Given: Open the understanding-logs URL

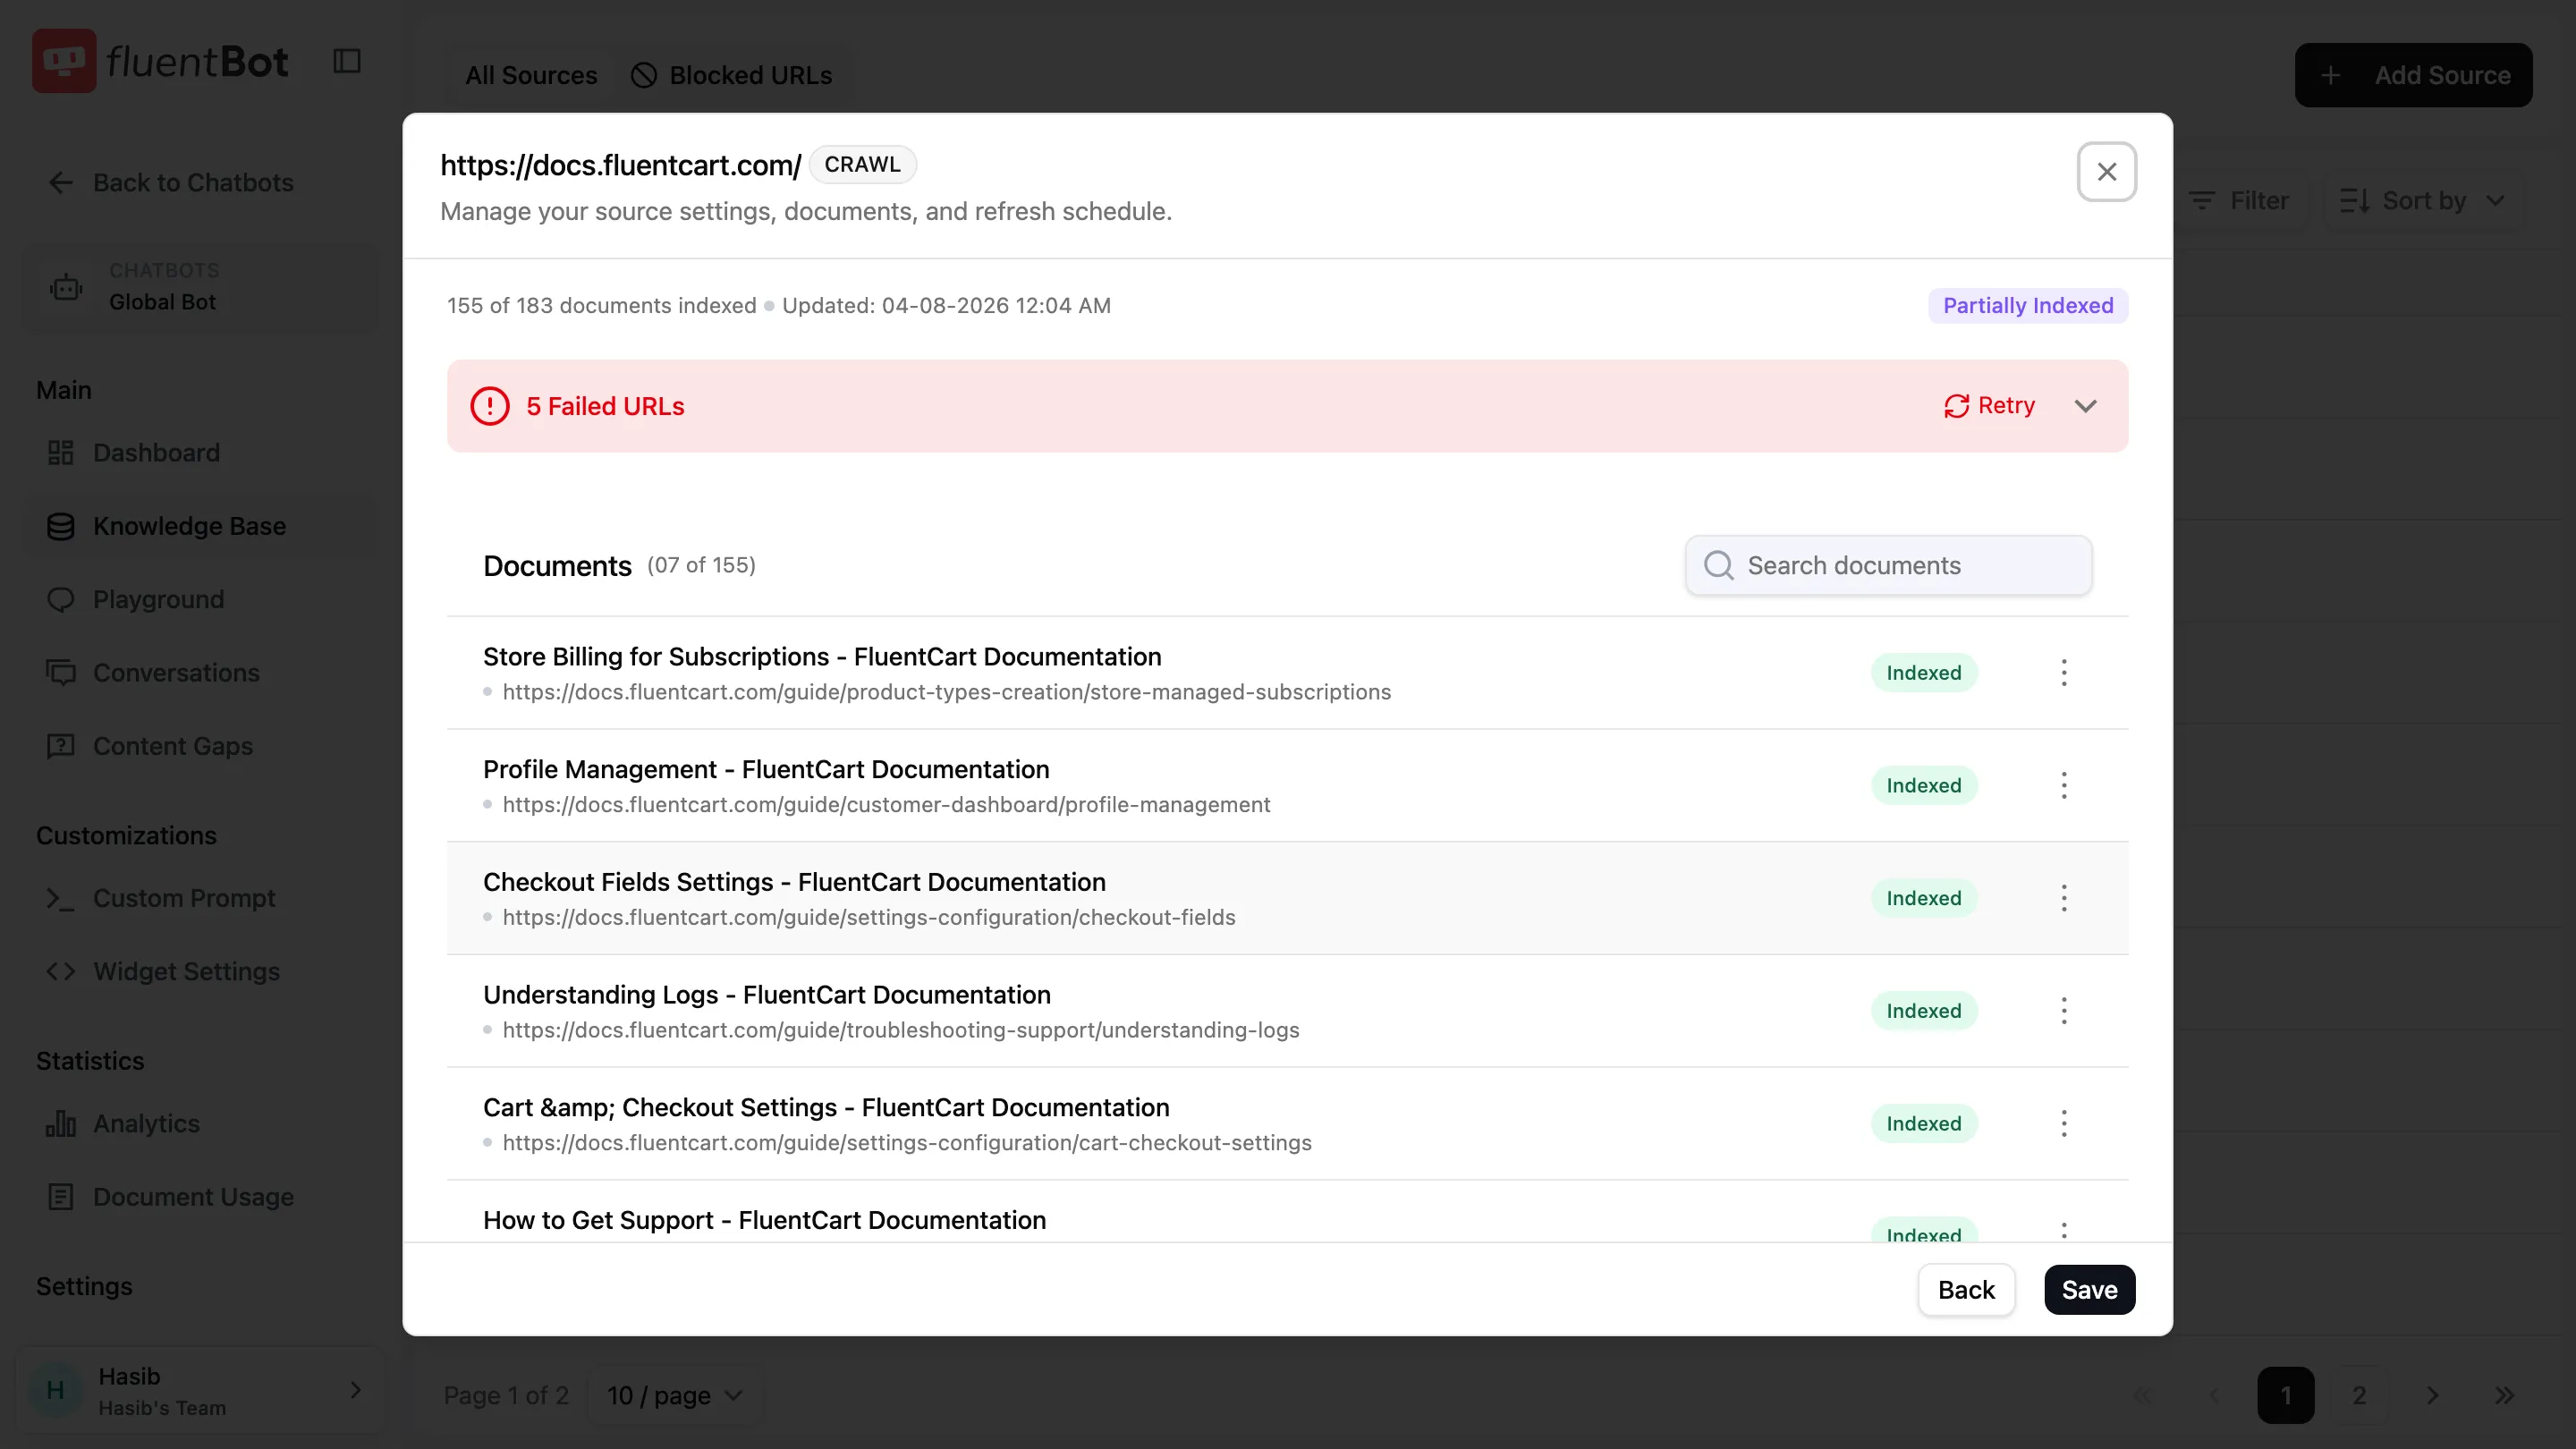Looking at the screenshot, I should coord(900,1030).
